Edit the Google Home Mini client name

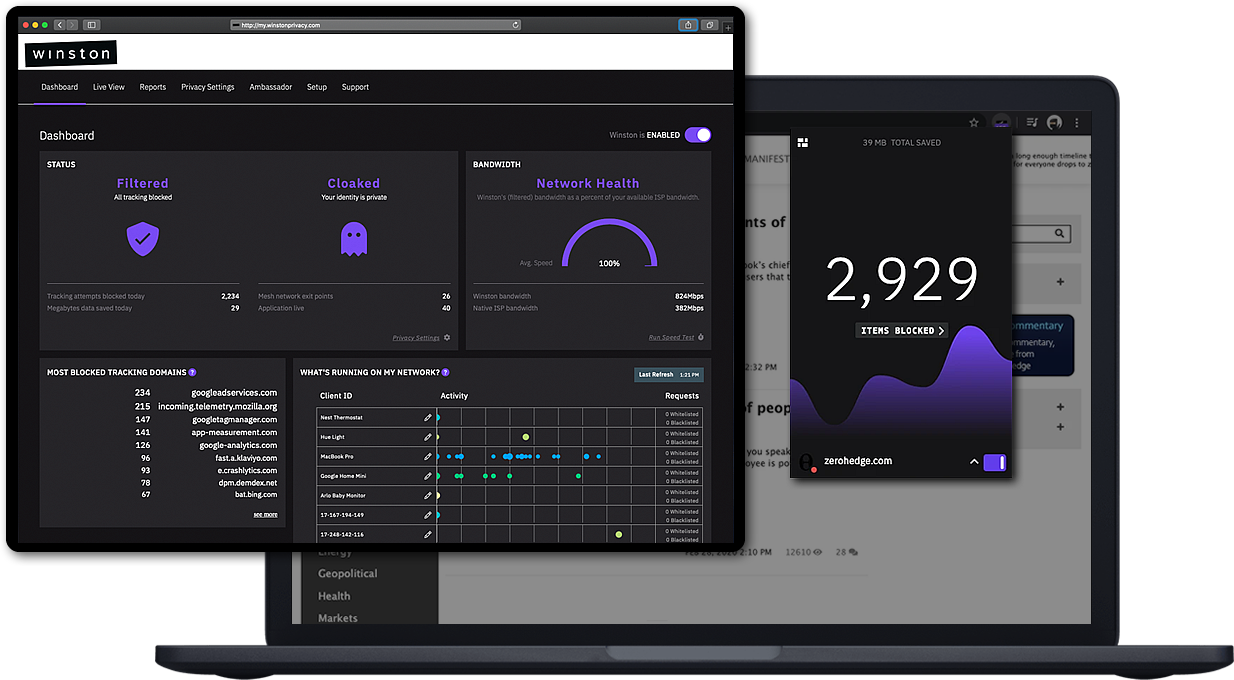[x=428, y=476]
